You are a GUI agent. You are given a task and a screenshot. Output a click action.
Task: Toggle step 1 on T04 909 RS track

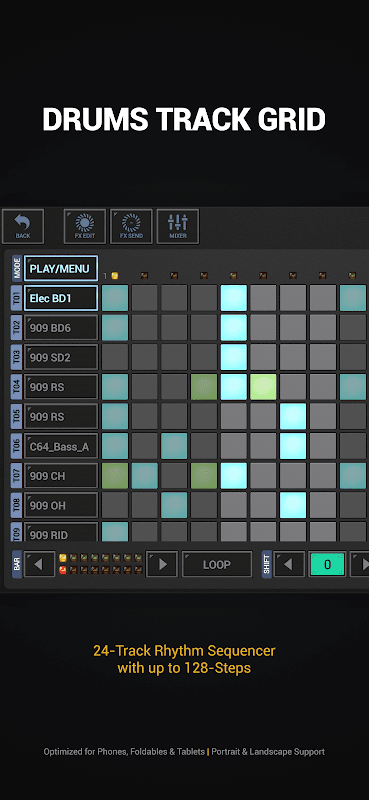[115, 387]
